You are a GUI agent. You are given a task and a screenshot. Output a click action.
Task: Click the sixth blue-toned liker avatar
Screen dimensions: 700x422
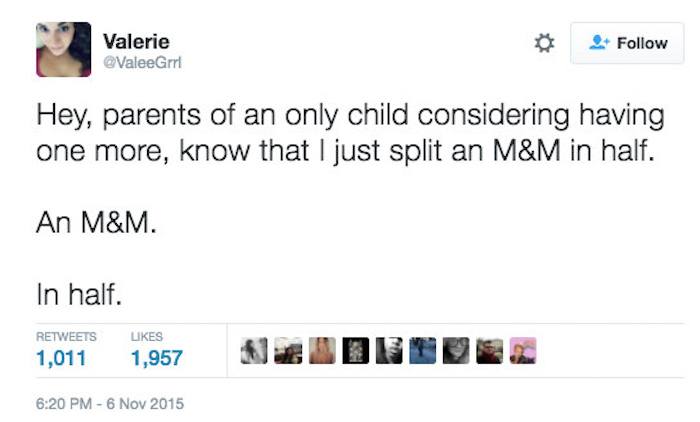click(x=422, y=350)
